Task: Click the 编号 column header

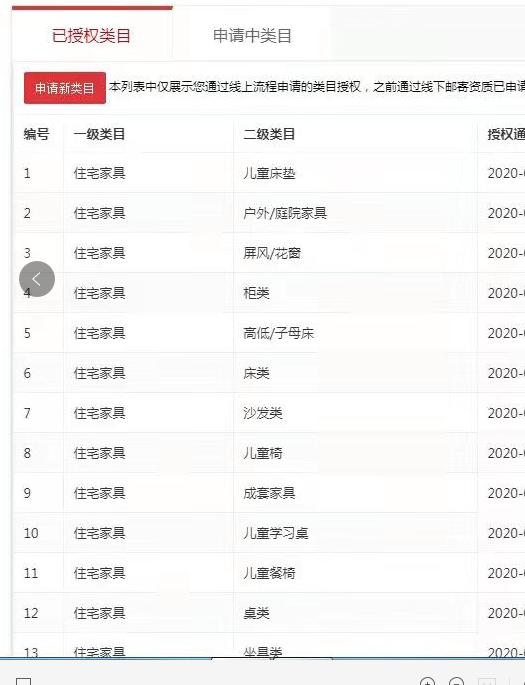Action: 36,134
